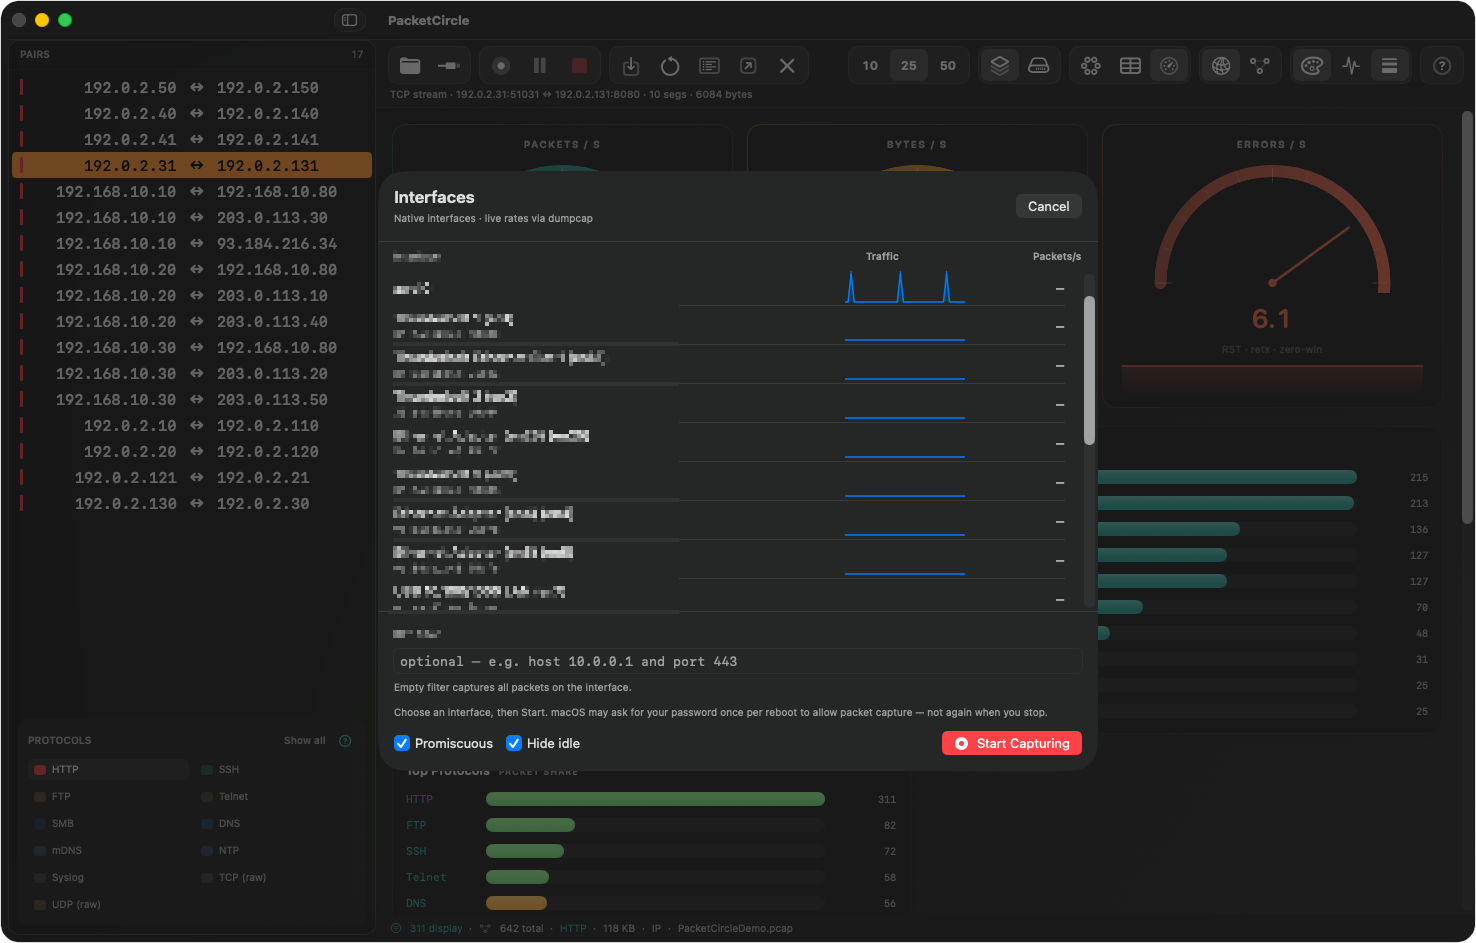Select the 10 segment option

click(870, 66)
